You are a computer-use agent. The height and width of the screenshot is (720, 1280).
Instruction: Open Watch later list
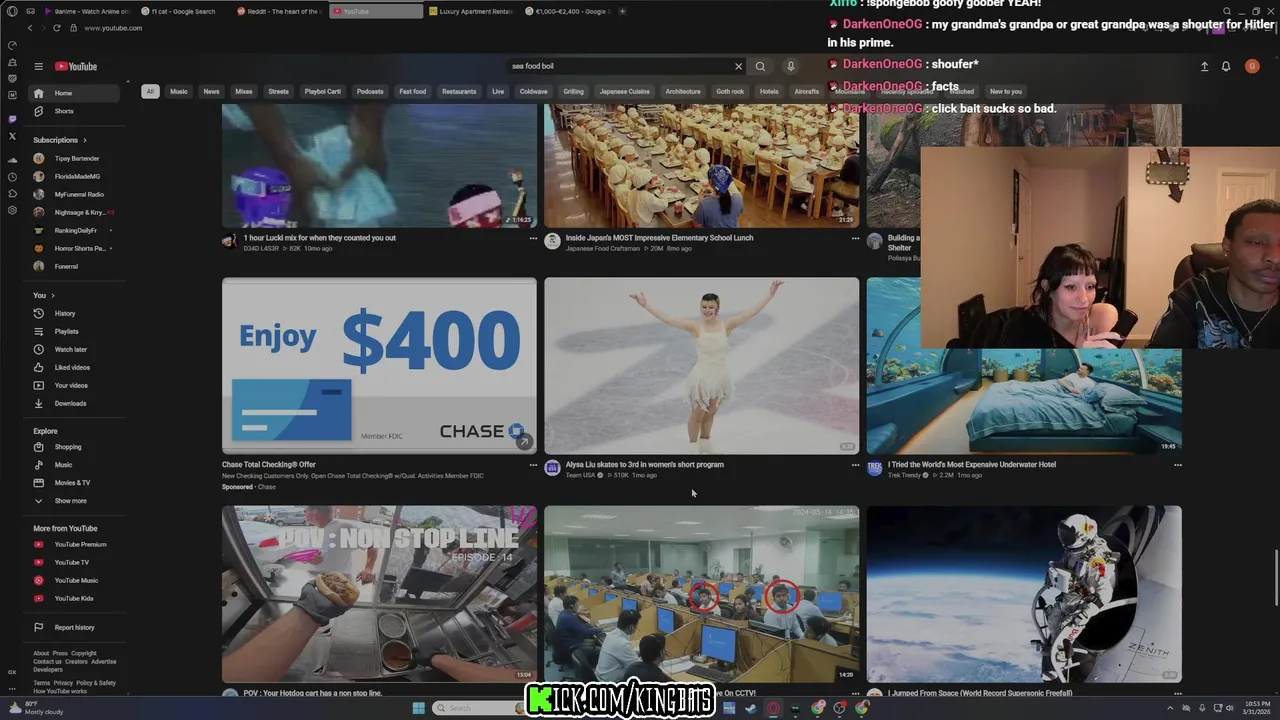(x=75, y=349)
